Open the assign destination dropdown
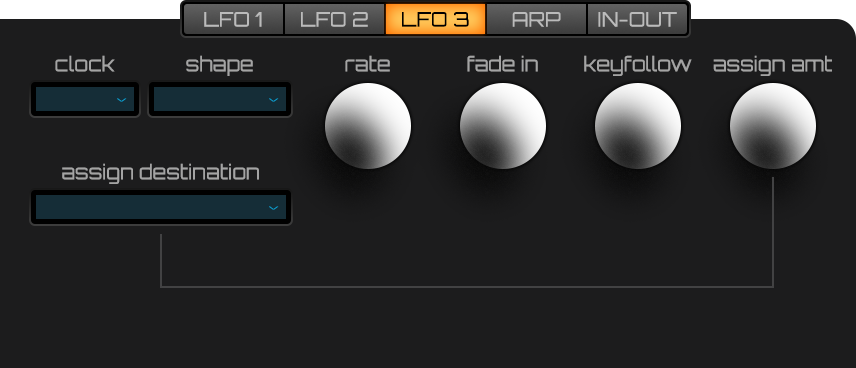Image resolution: width=856 pixels, height=368 pixels. (x=160, y=207)
